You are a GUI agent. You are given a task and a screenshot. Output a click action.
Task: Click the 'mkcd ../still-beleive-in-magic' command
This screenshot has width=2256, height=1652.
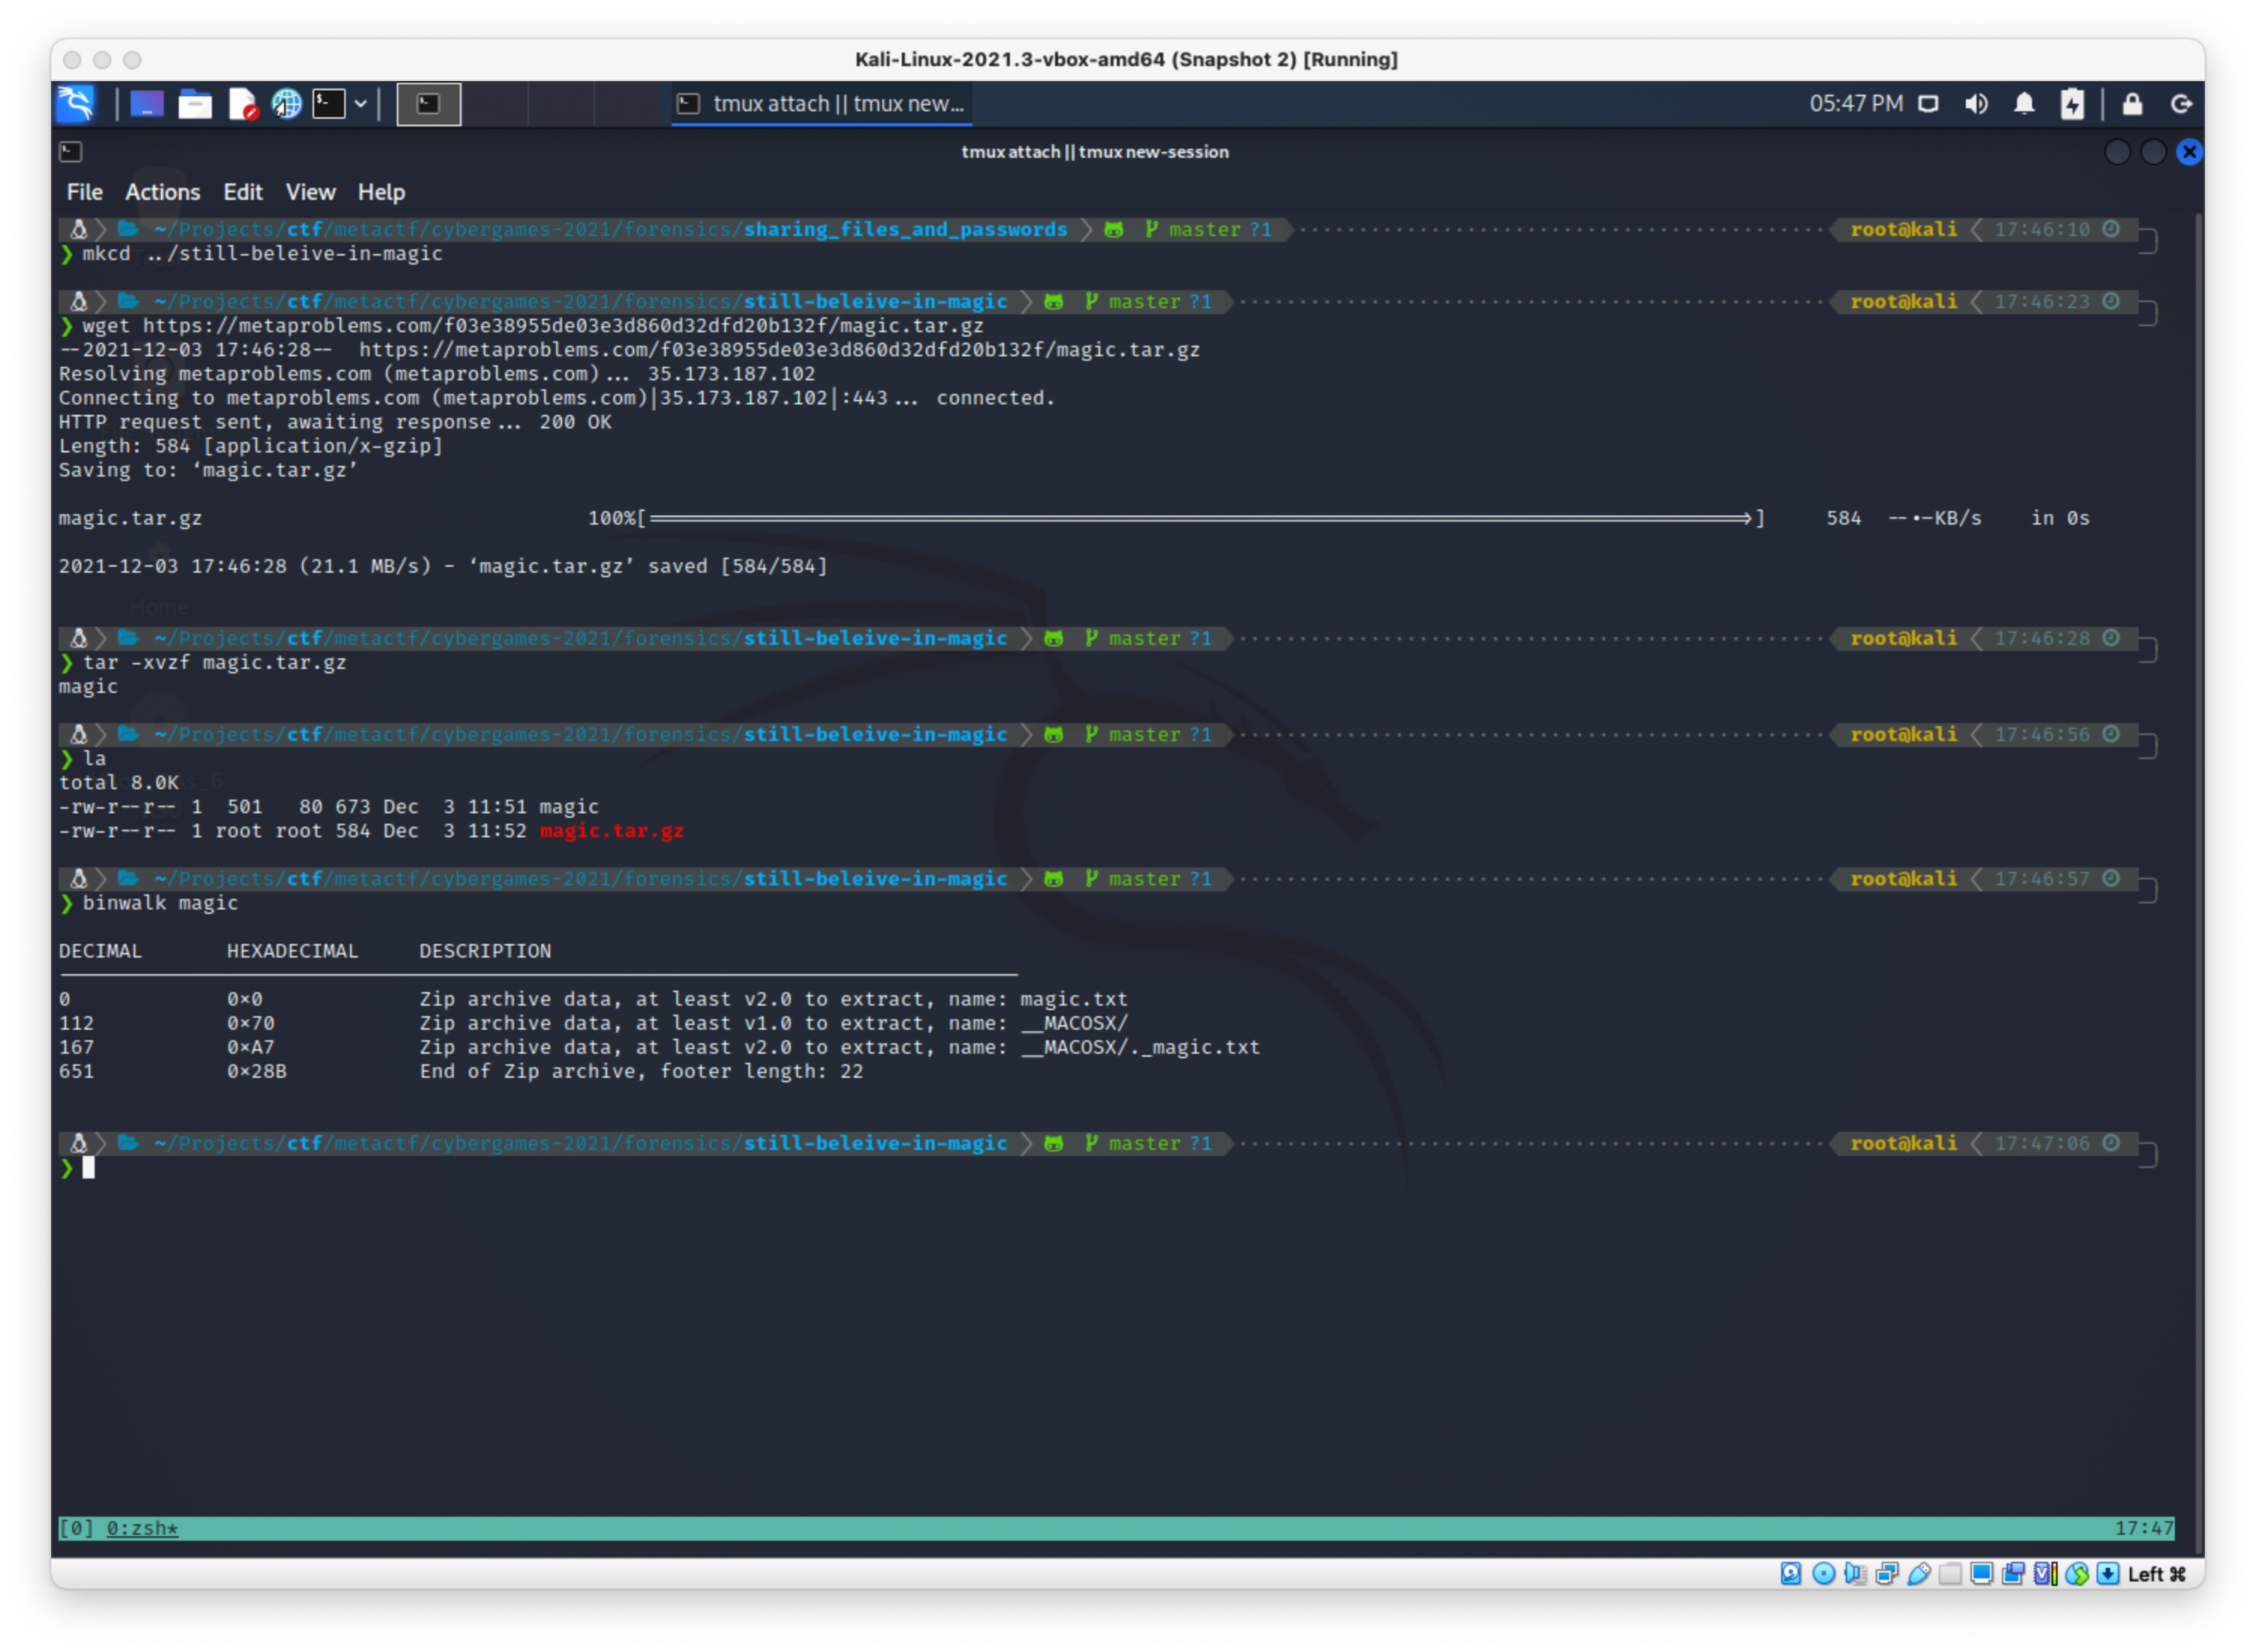pyautogui.click(x=262, y=254)
